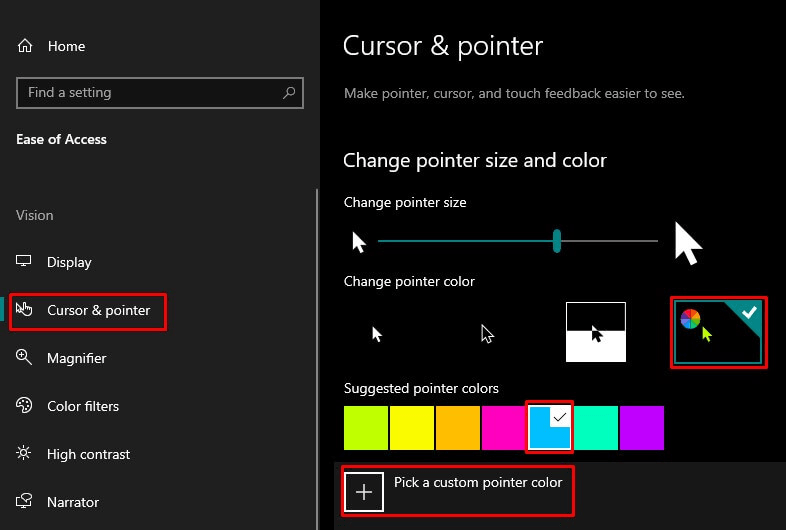This screenshot has width=786, height=530.
Task: Select the custom color pointer option
Action: click(718, 332)
